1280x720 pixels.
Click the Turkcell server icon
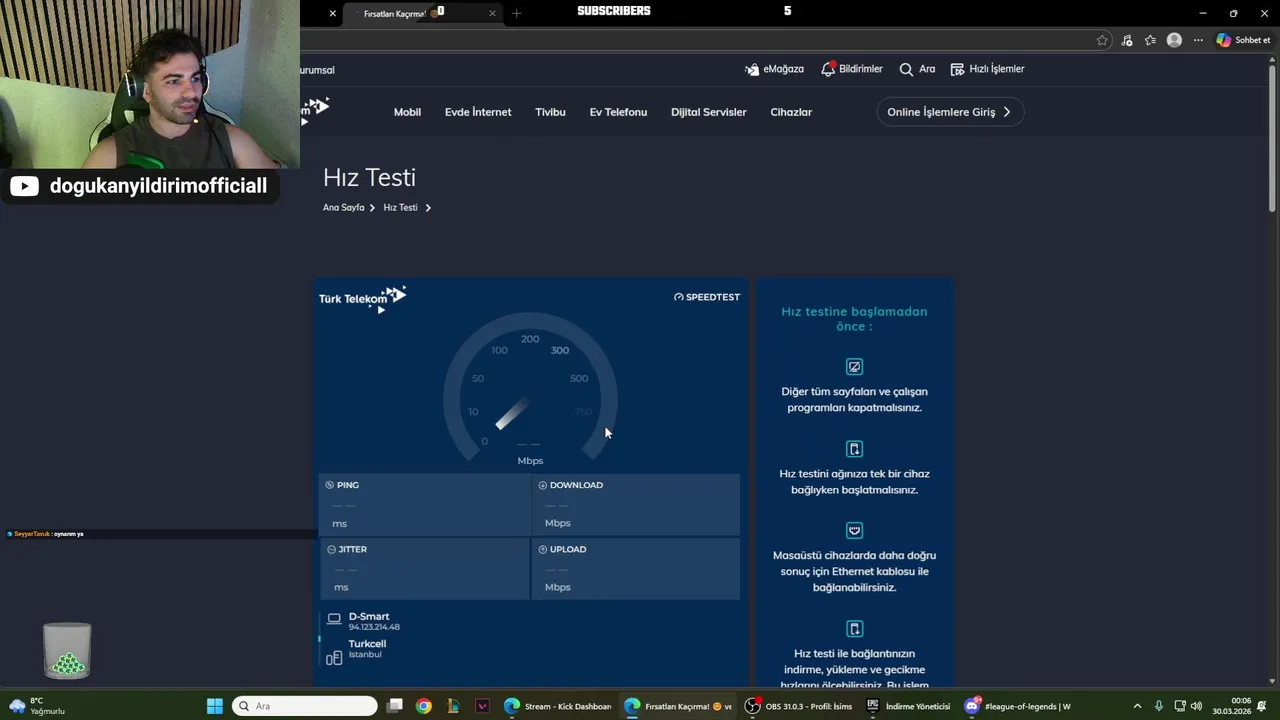pos(334,657)
